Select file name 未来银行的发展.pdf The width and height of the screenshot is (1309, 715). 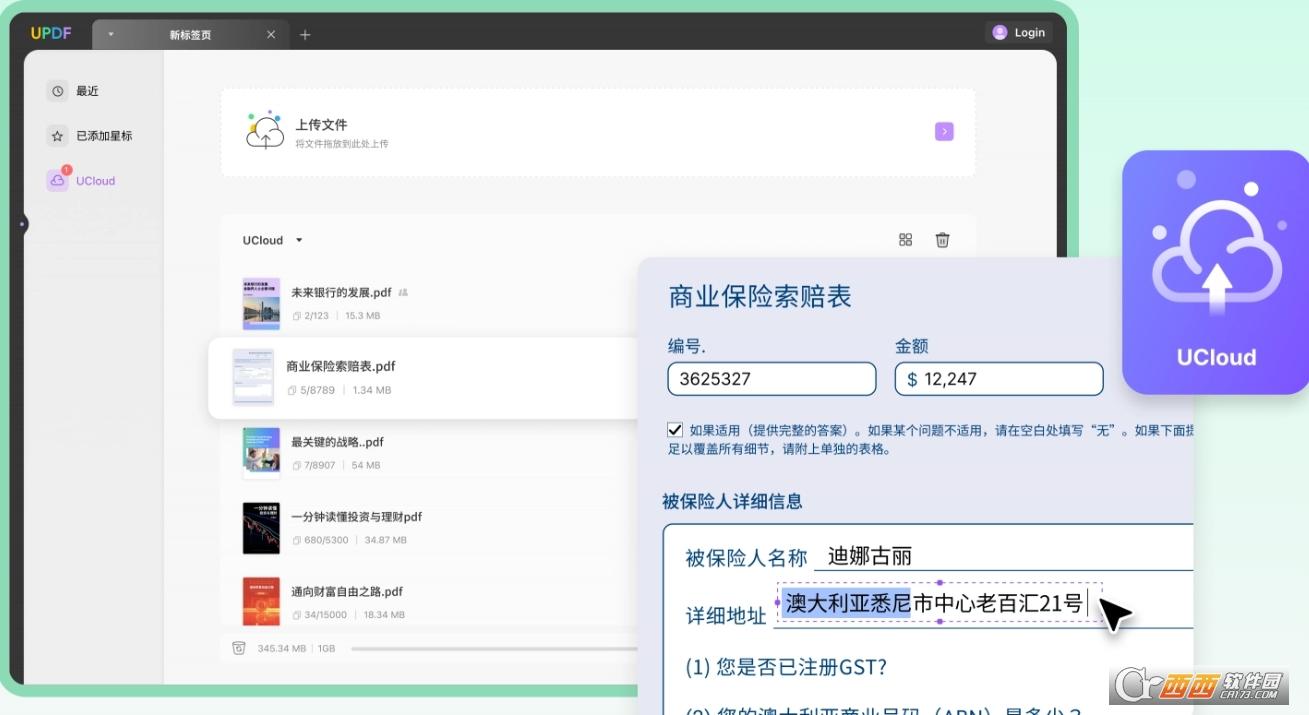341,293
